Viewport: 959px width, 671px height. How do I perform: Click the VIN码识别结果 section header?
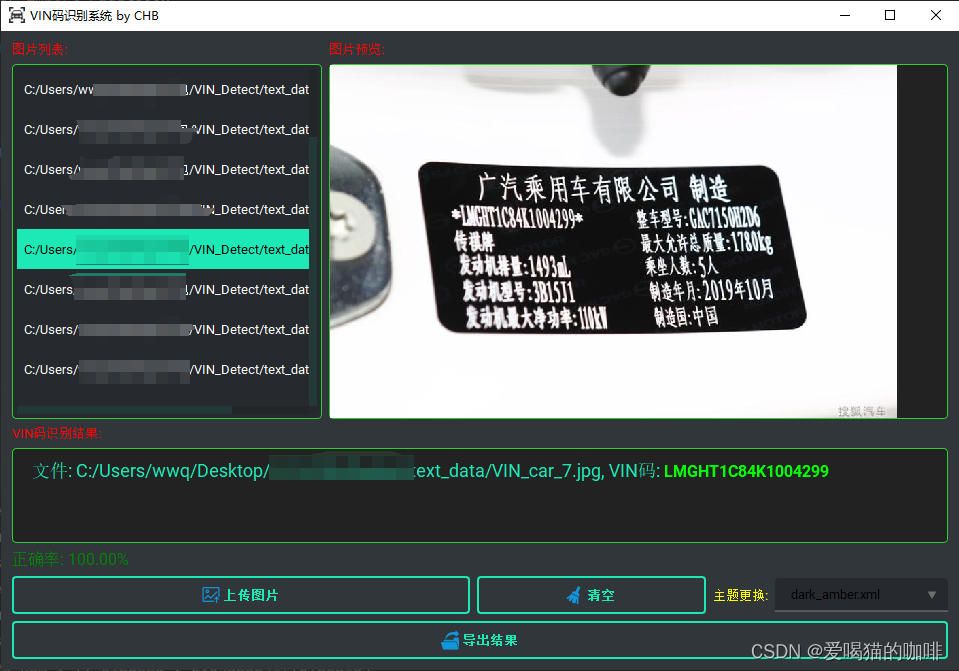55,433
